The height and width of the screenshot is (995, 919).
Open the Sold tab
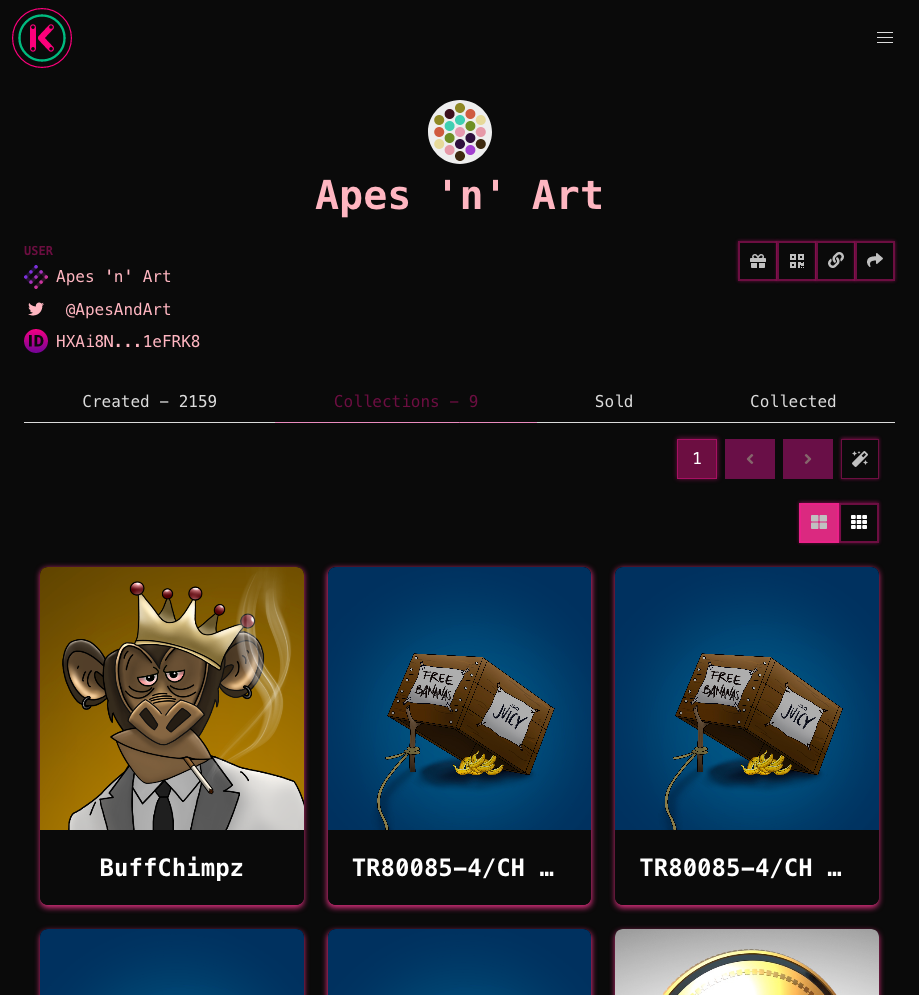pyautogui.click(x=614, y=402)
